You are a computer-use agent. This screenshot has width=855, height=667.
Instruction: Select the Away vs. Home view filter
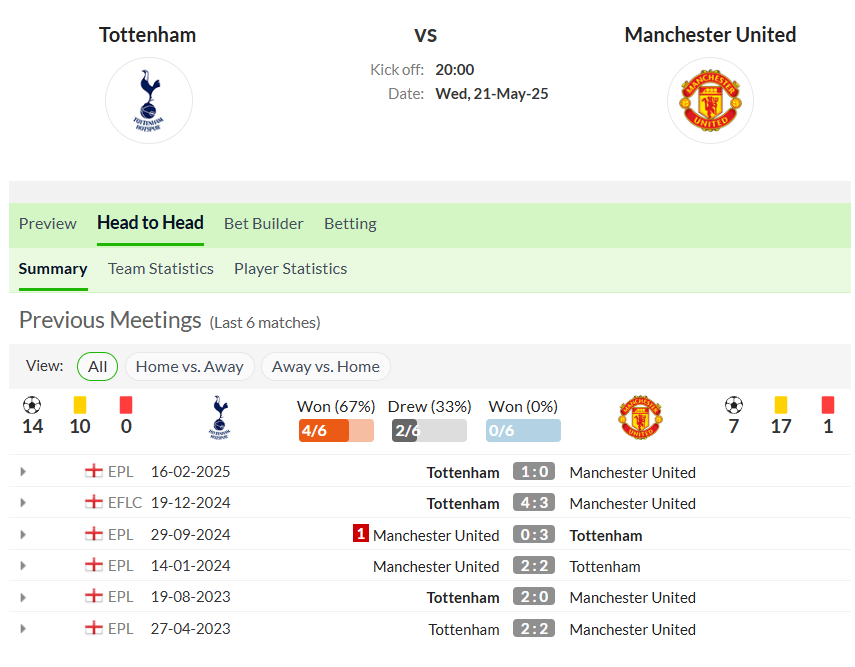coord(326,366)
